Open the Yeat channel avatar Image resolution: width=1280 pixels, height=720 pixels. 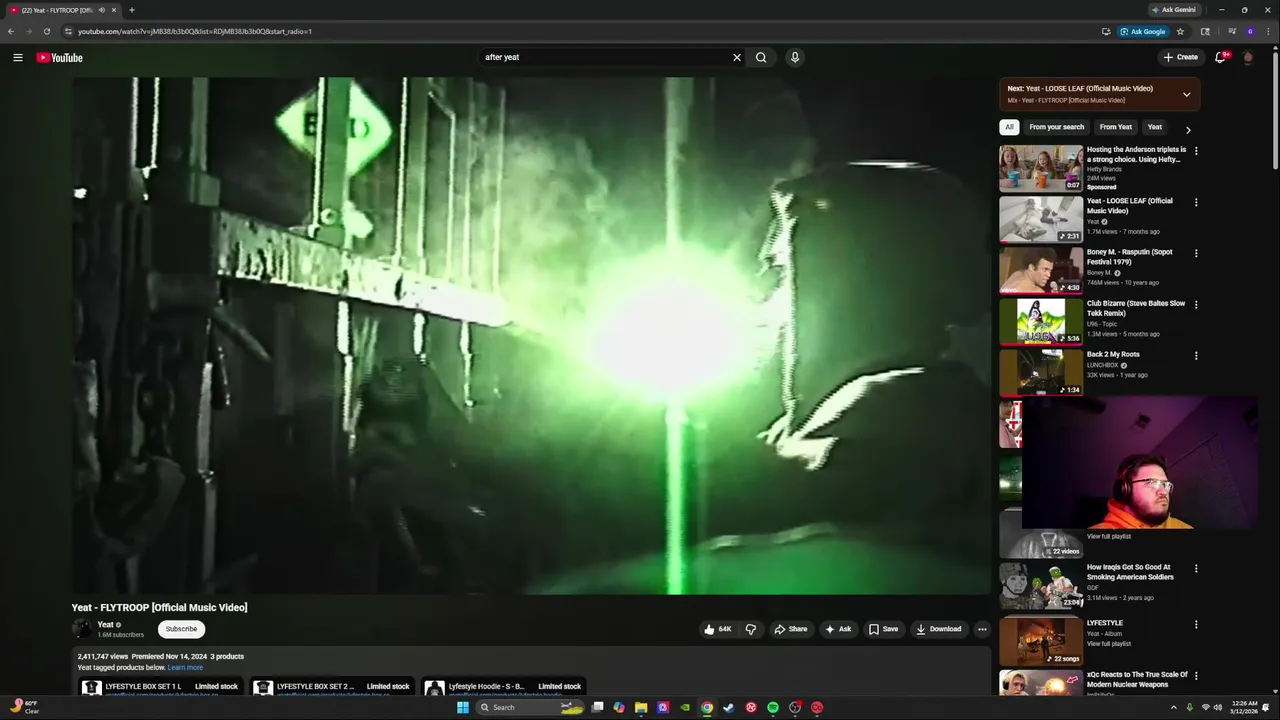click(x=81, y=629)
